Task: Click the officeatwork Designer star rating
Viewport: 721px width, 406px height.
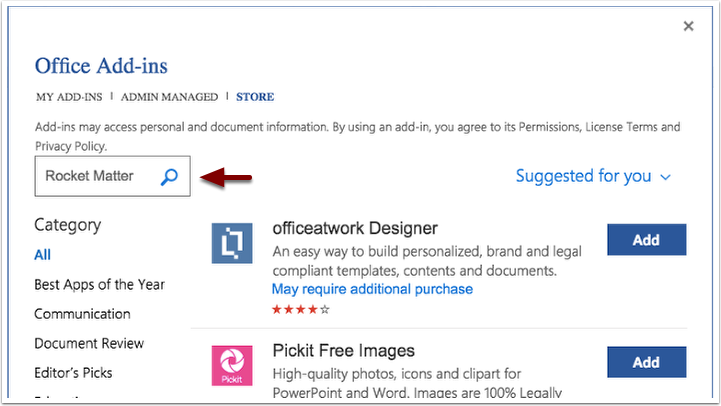Action: [301, 309]
